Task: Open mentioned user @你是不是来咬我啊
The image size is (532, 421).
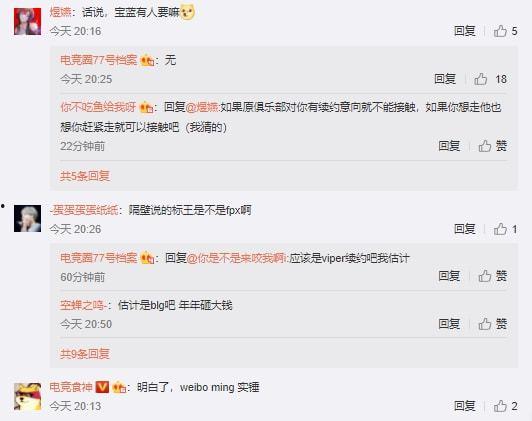Action: point(237,259)
